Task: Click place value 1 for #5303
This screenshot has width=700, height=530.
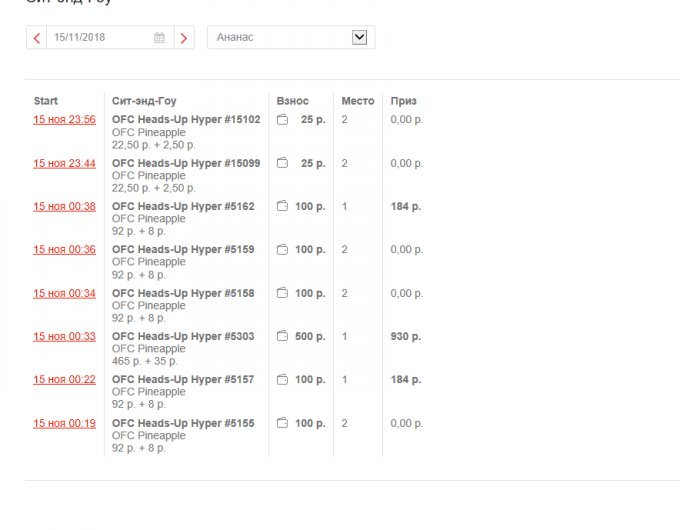Action: tap(344, 336)
